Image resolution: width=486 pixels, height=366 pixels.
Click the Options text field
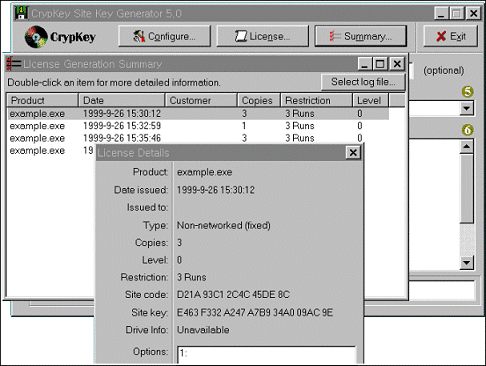point(266,355)
